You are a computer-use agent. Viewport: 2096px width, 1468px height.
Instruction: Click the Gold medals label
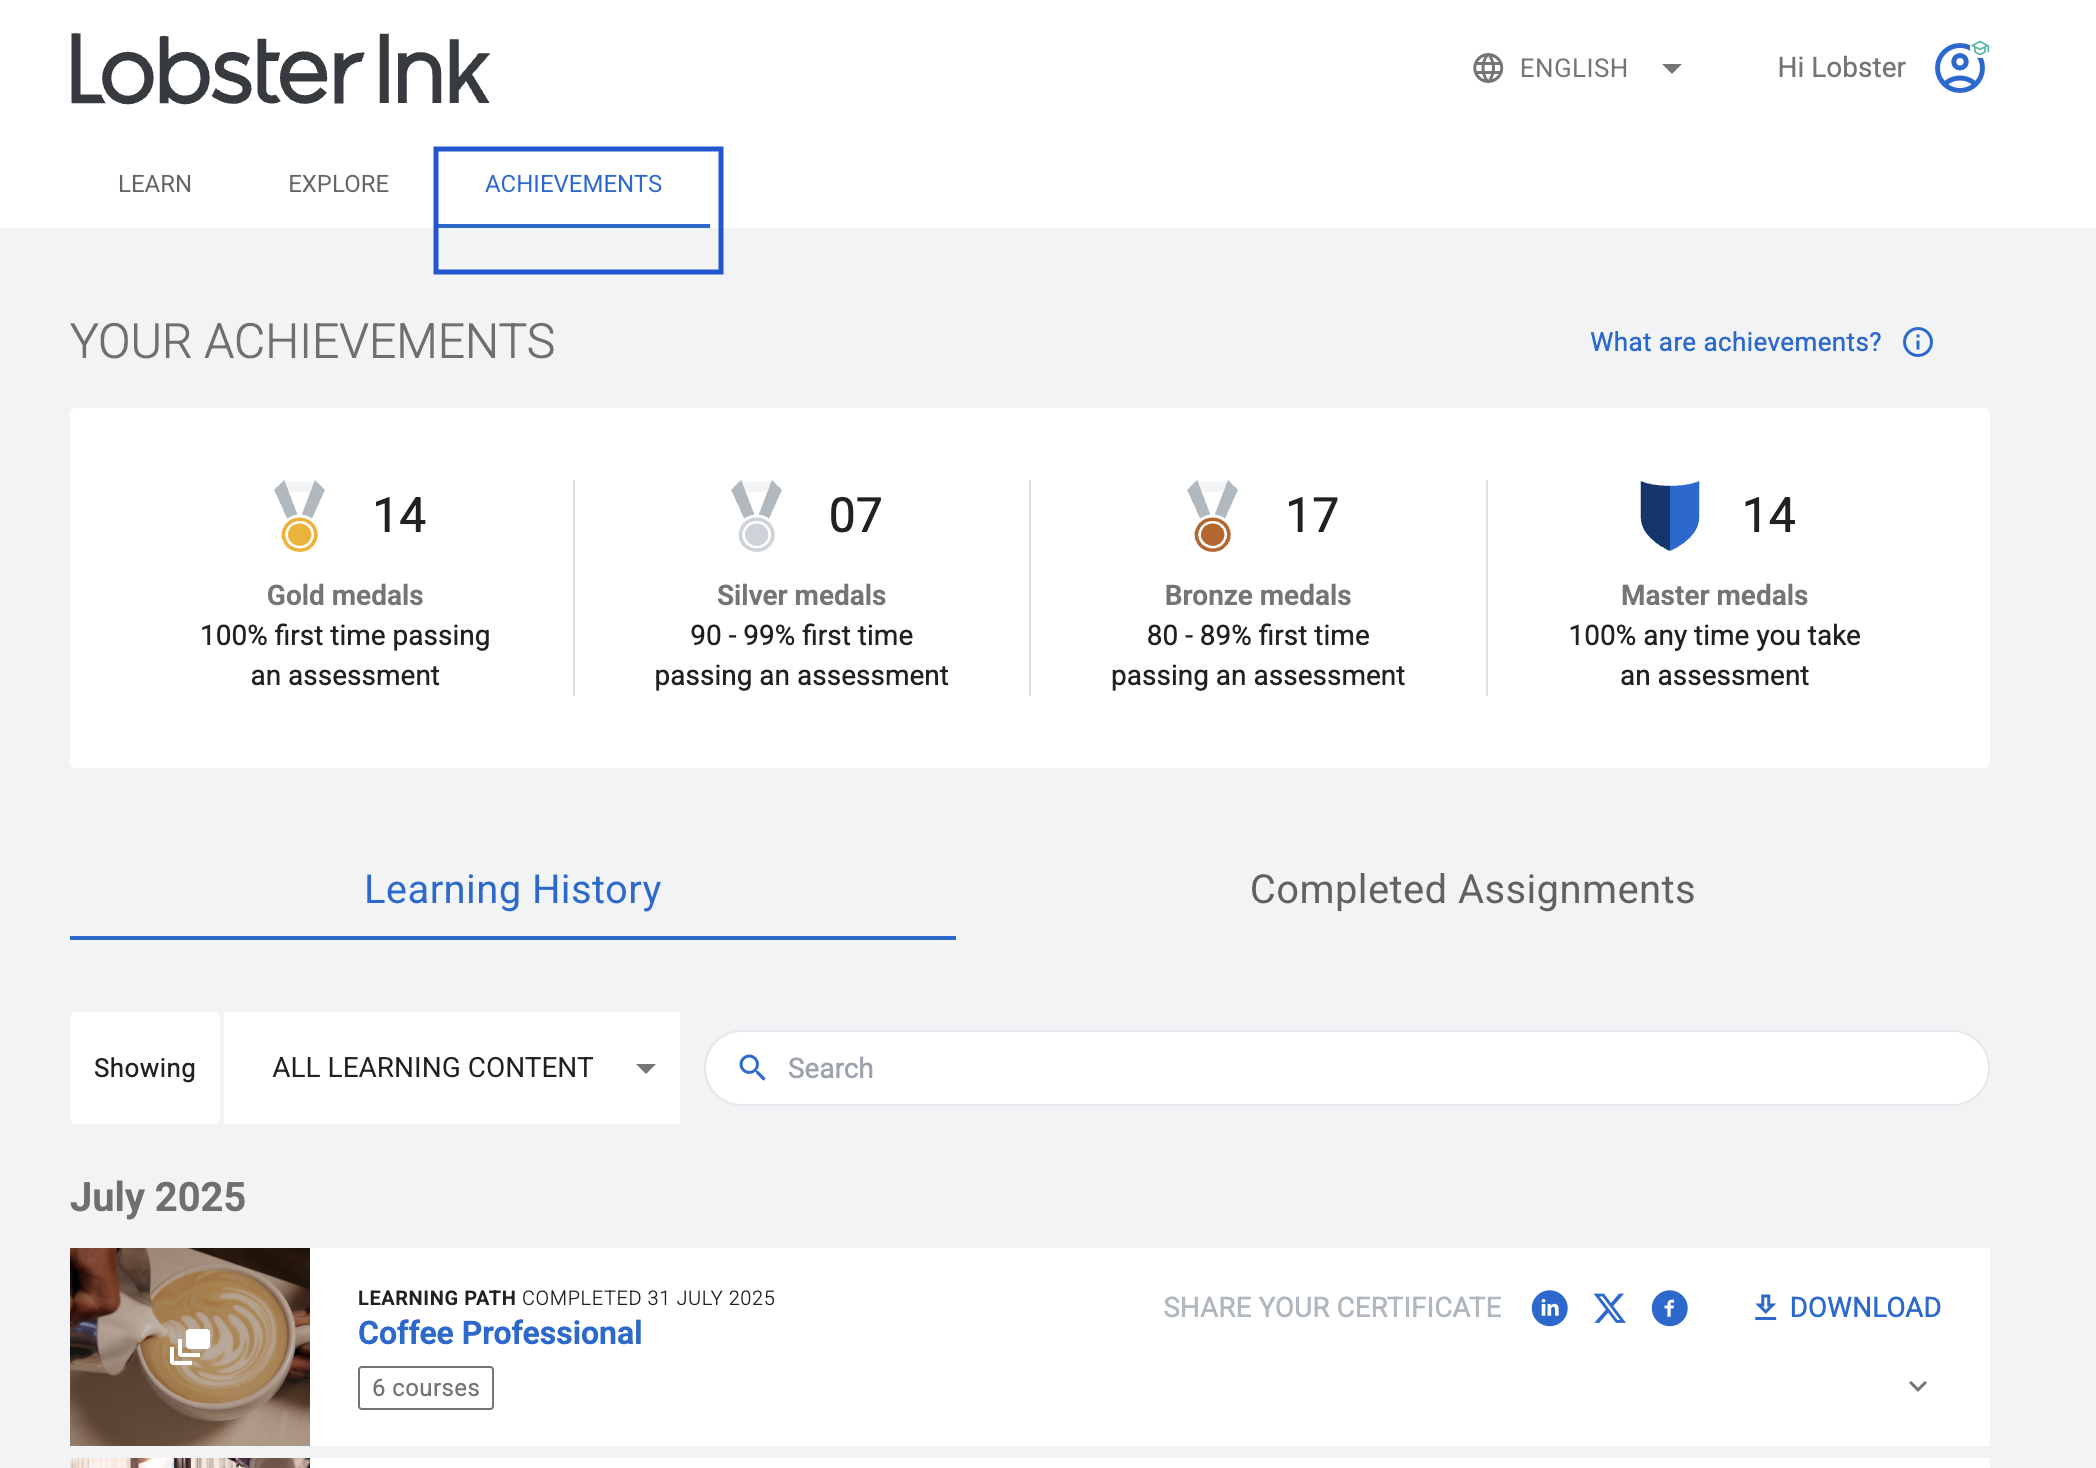(x=345, y=595)
